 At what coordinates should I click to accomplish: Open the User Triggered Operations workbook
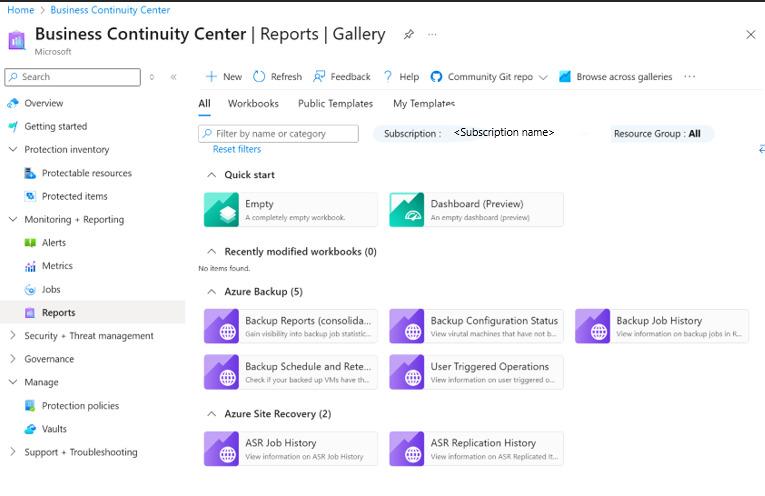476,372
